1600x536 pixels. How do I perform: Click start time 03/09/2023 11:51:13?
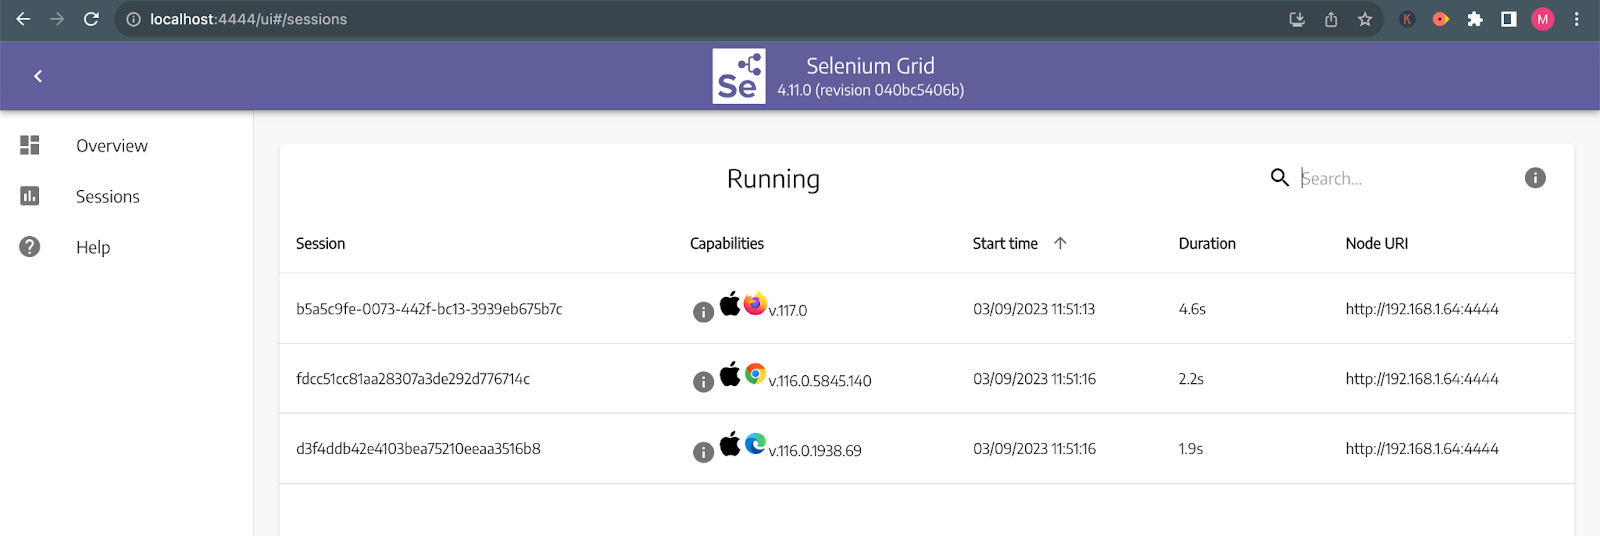tap(1034, 309)
